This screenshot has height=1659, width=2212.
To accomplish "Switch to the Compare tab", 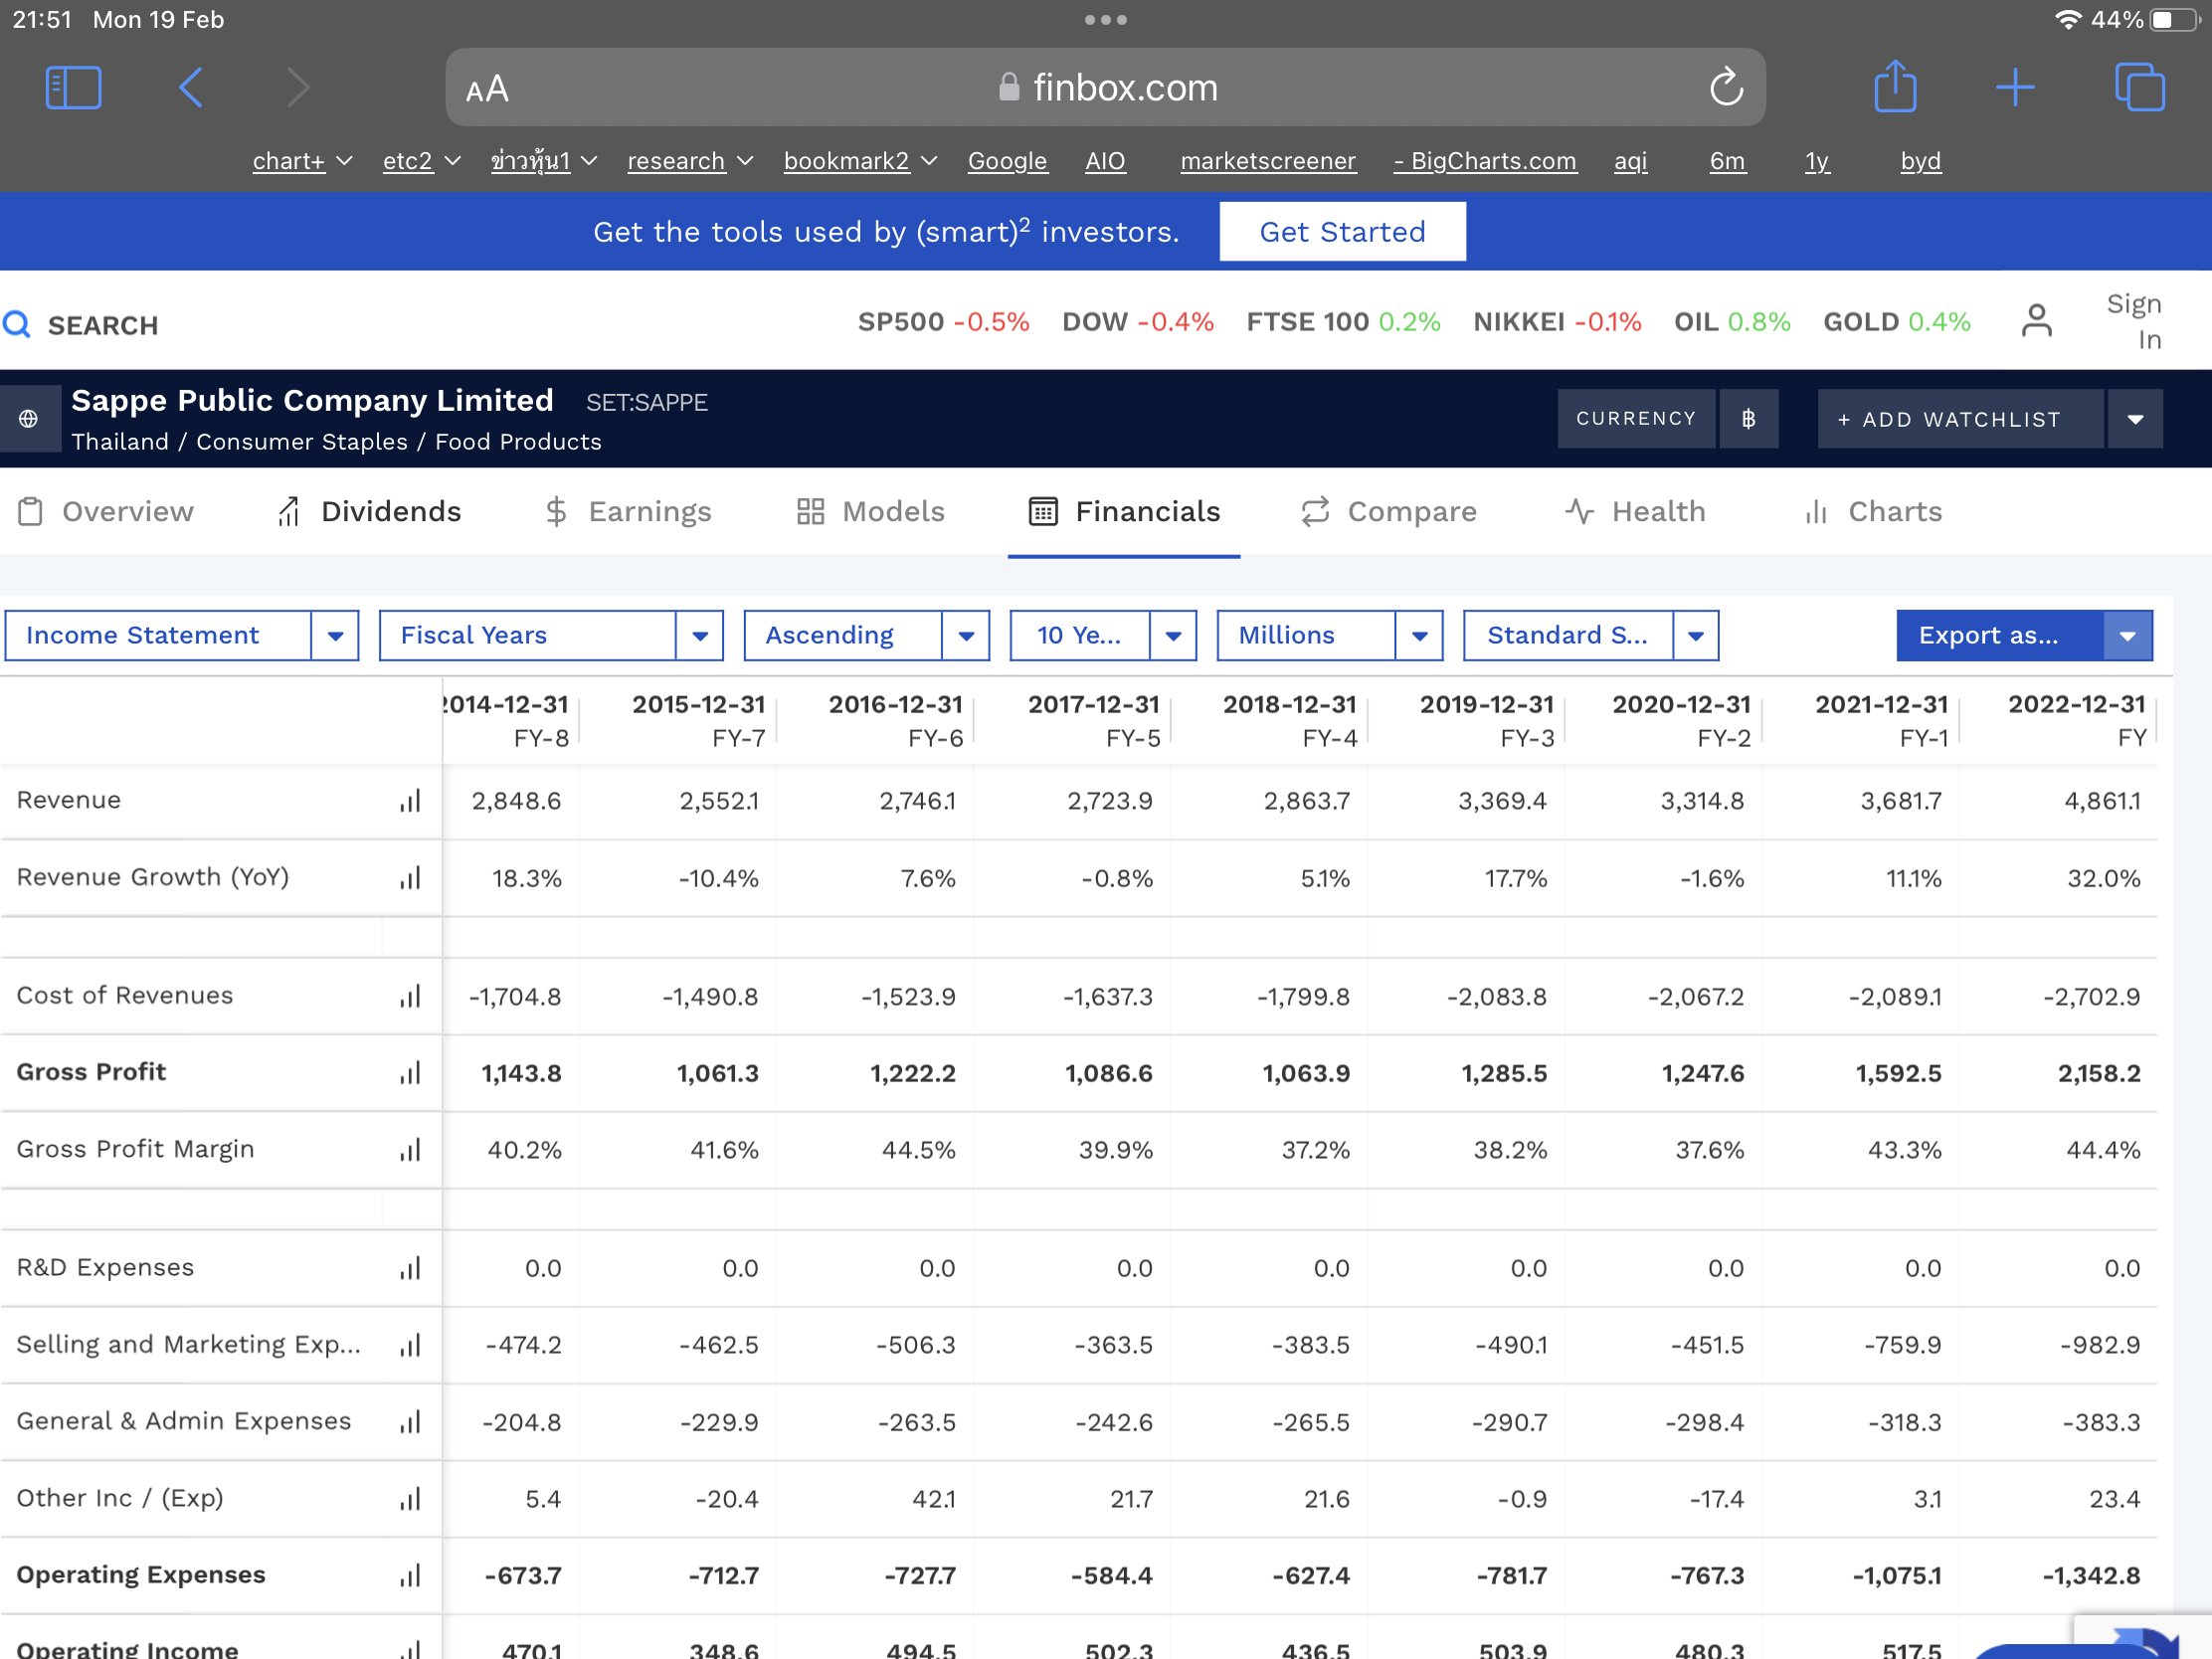I will click(1388, 512).
